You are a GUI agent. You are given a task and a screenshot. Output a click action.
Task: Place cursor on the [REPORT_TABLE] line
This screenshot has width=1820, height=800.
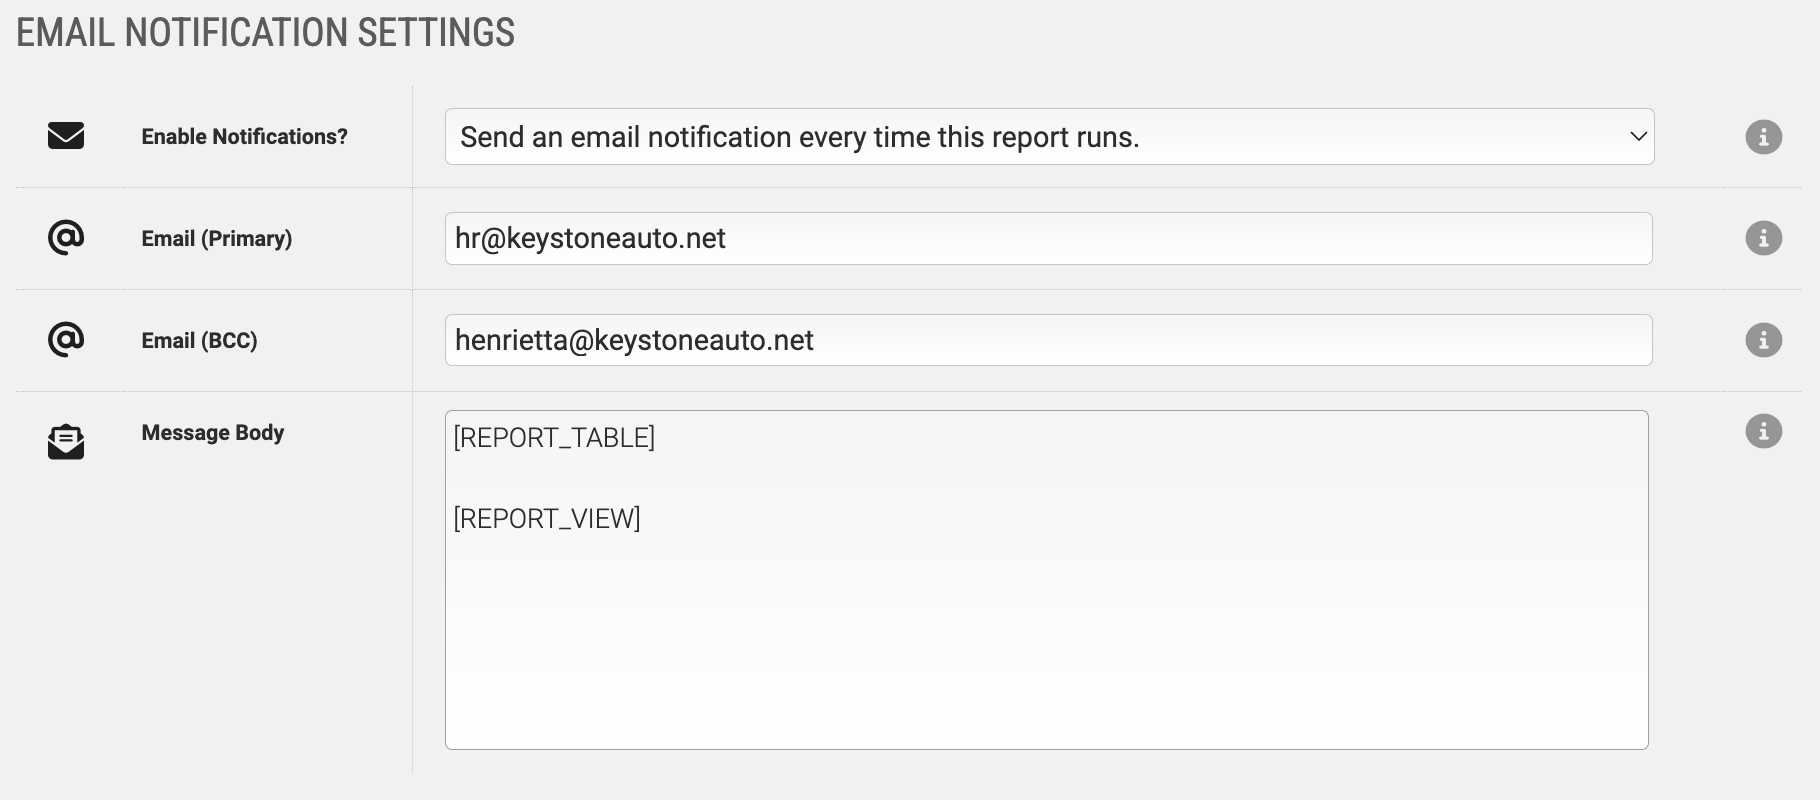point(555,438)
